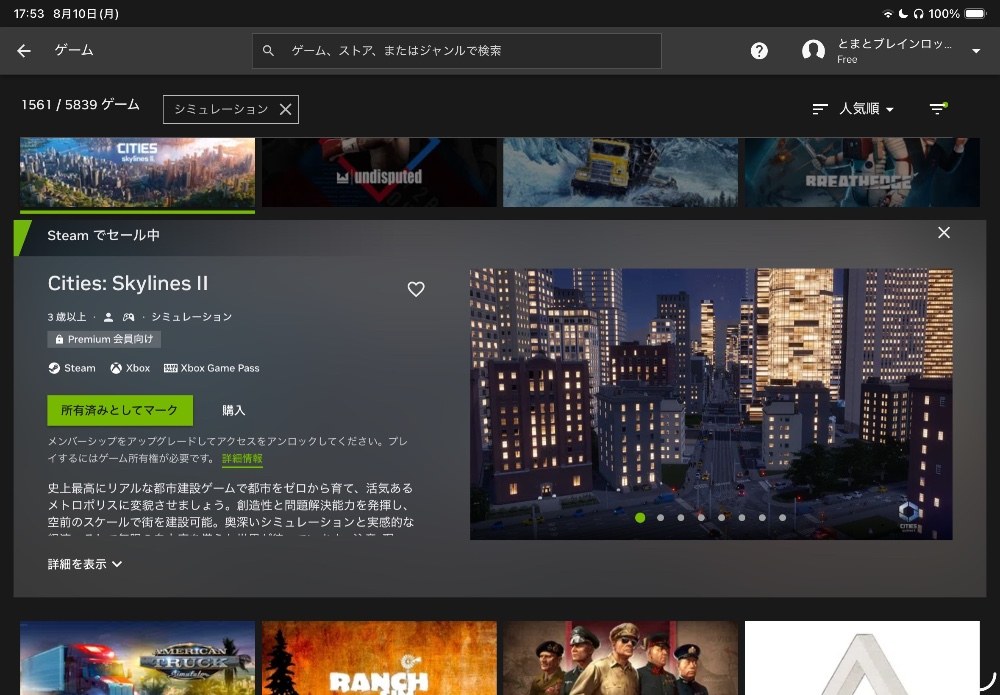Open the filter options icon
The image size is (1000, 695).
[x=938, y=109]
